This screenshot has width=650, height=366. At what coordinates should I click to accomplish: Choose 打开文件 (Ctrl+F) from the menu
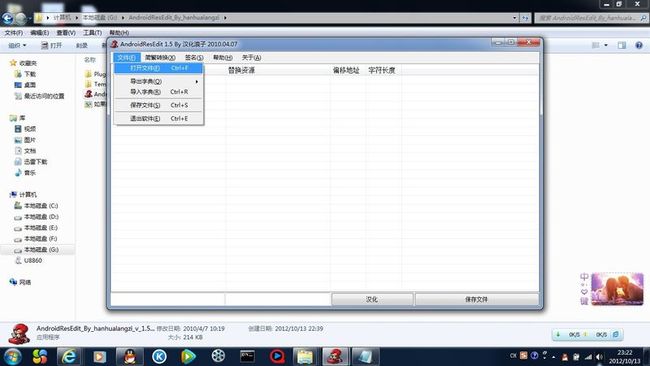158,68
